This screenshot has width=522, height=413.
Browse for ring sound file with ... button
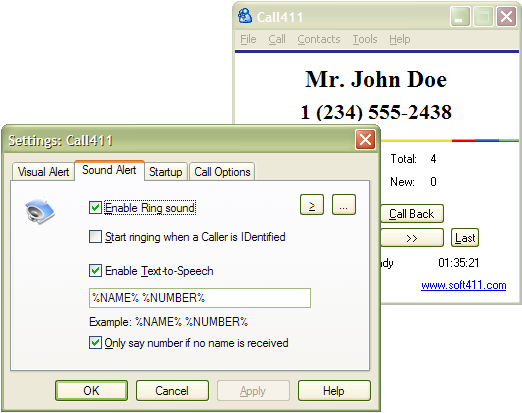344,205
